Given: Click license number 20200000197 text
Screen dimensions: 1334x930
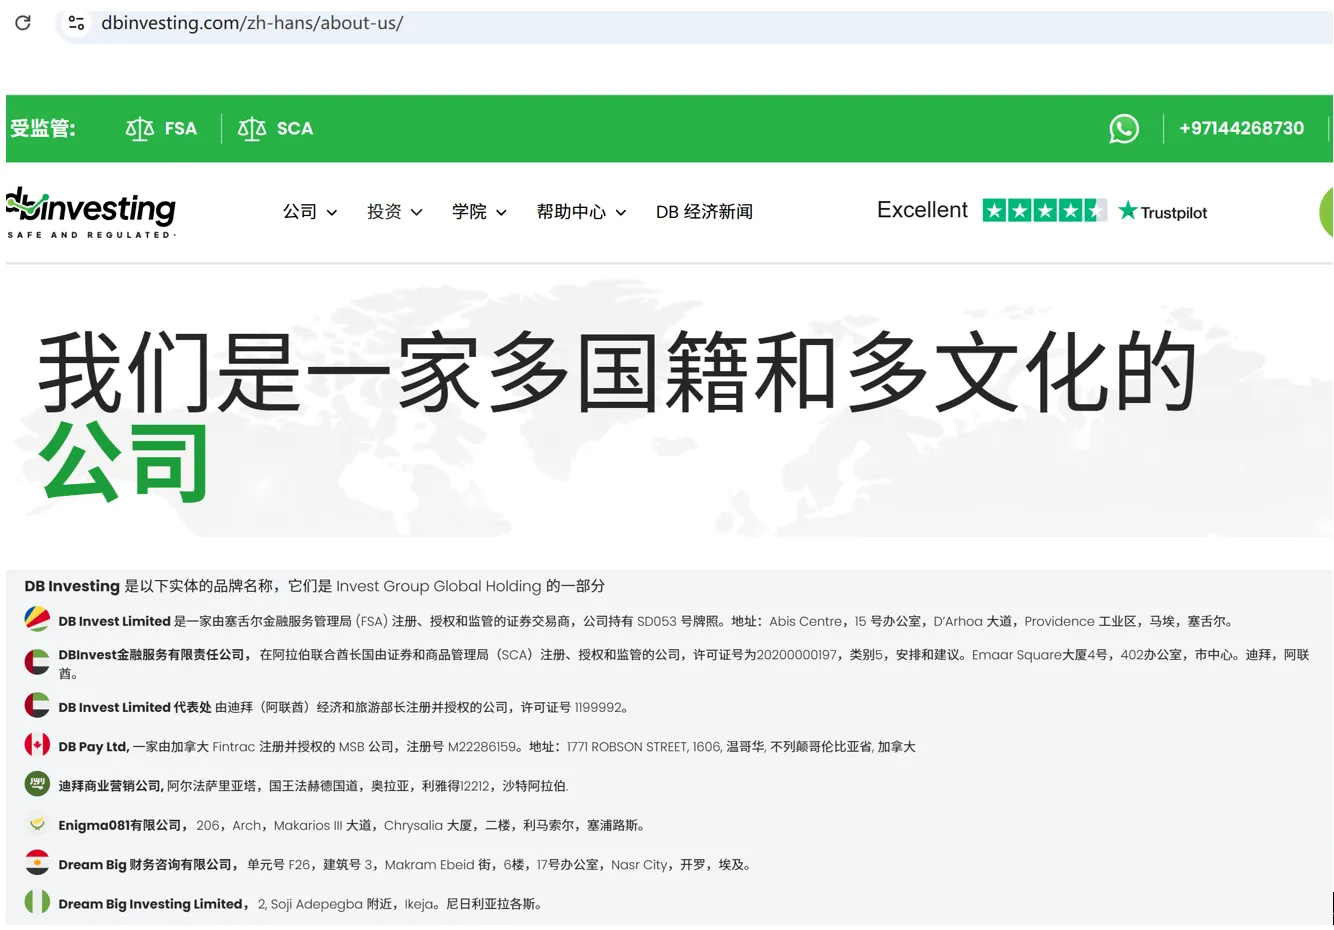Looking at the screenshot, I should 797,655.
